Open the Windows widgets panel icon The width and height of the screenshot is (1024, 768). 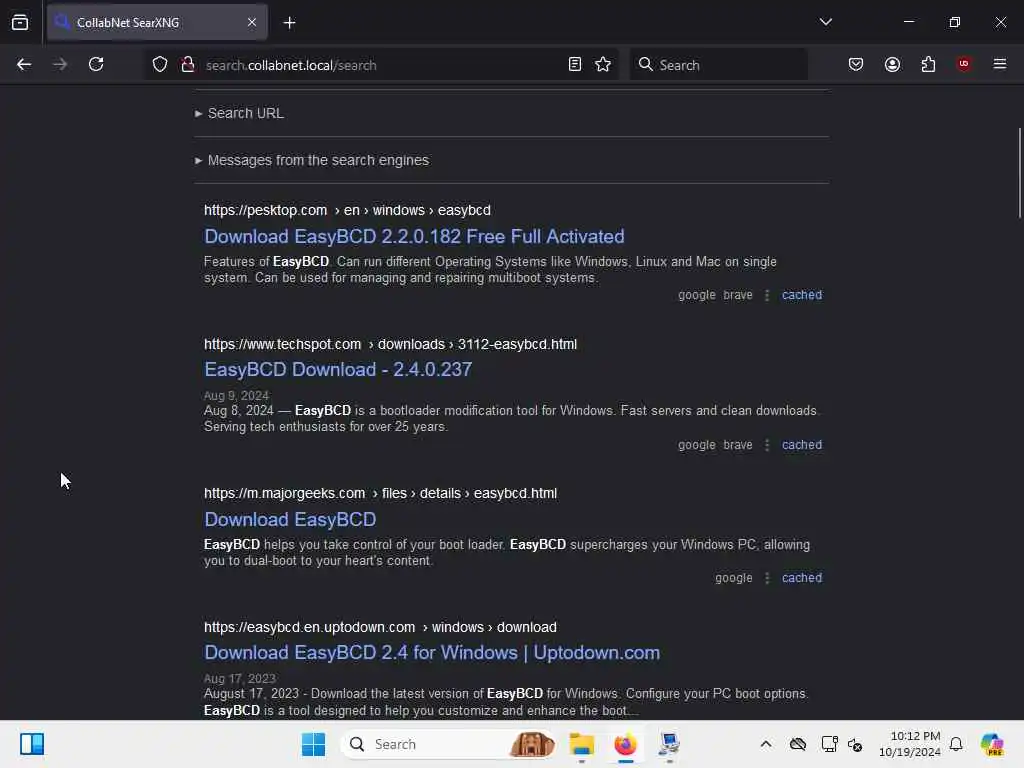31,744
